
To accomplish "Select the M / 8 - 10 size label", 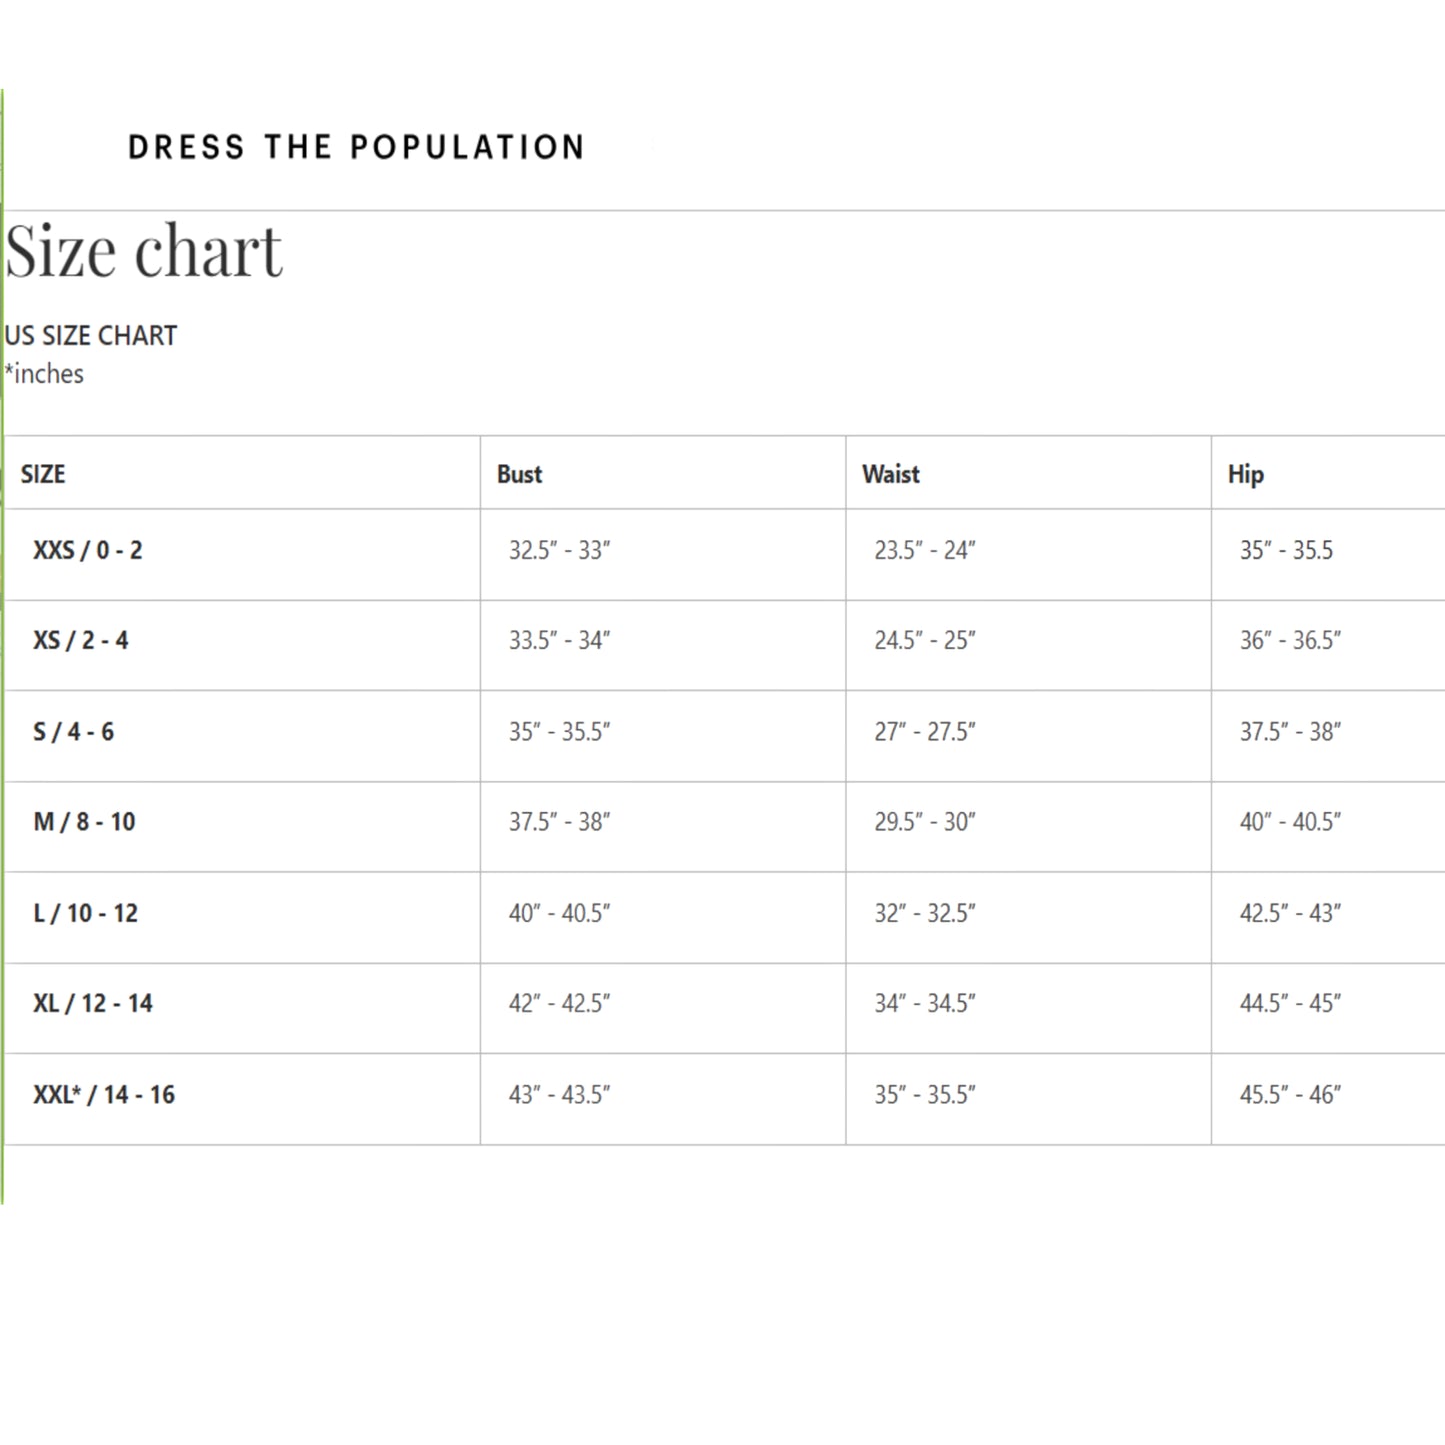I will [x=84, y=822].
